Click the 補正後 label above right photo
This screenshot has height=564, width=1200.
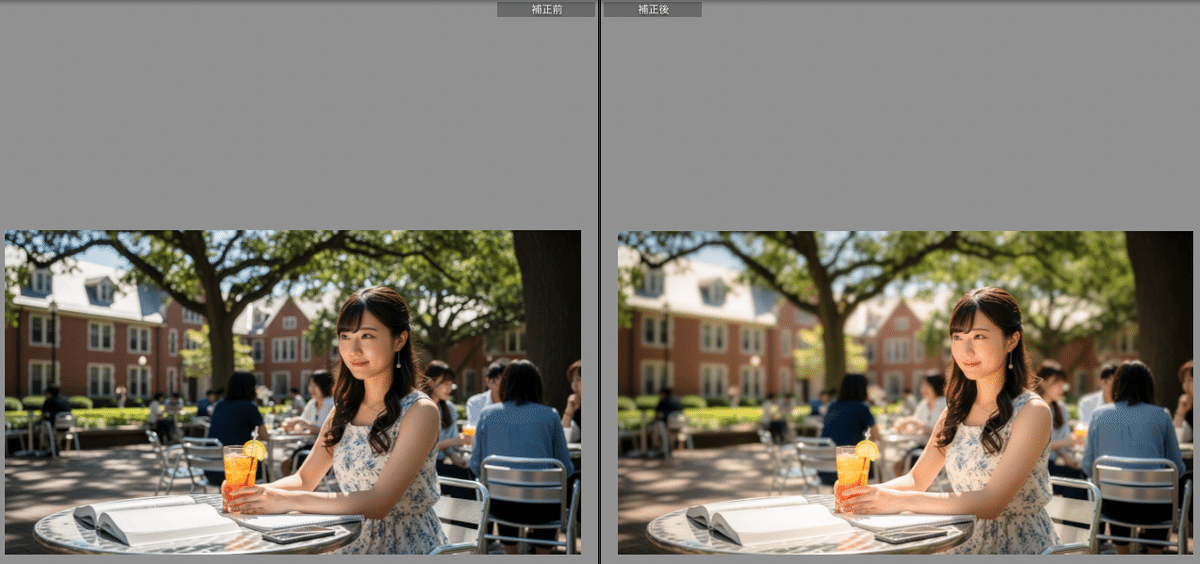coord(652,9)
